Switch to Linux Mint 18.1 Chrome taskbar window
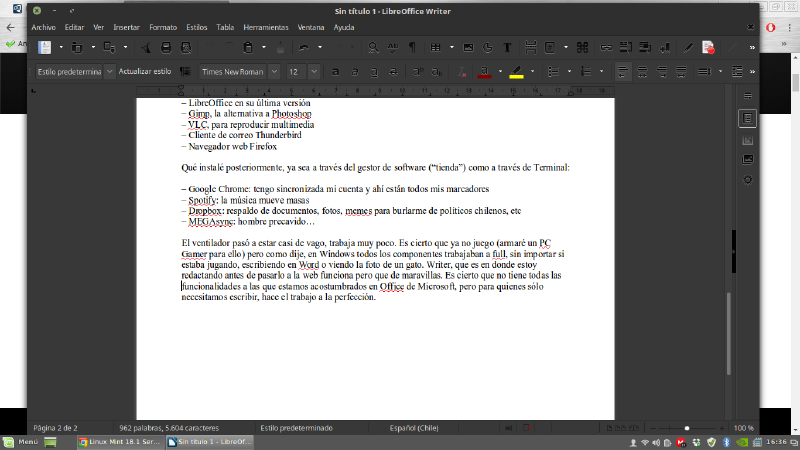The width and height of the screenshot is (800, 450). tap(120, 442)
